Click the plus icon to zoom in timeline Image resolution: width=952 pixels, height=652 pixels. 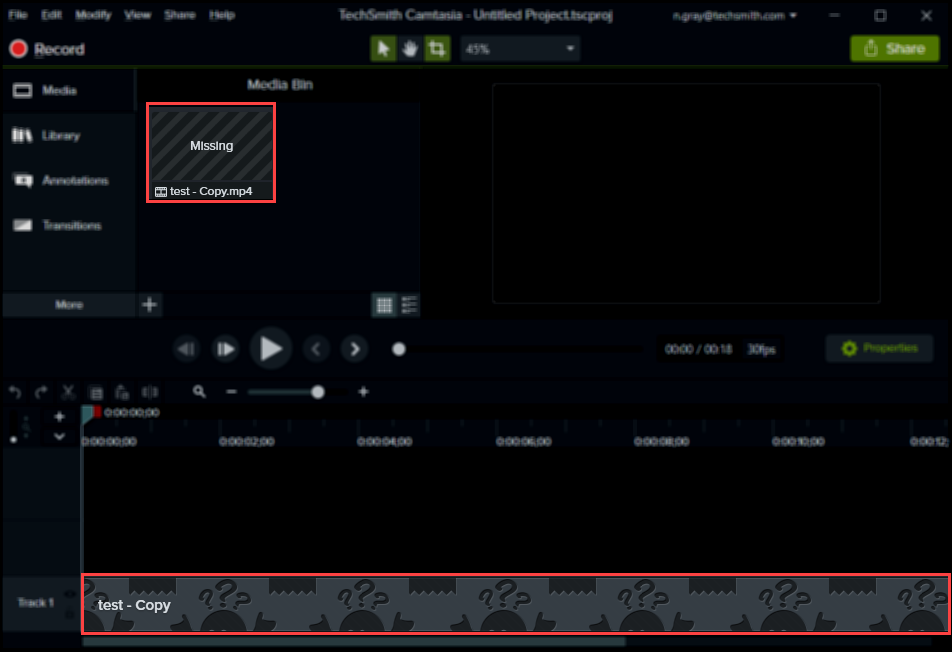click(363, 392)
